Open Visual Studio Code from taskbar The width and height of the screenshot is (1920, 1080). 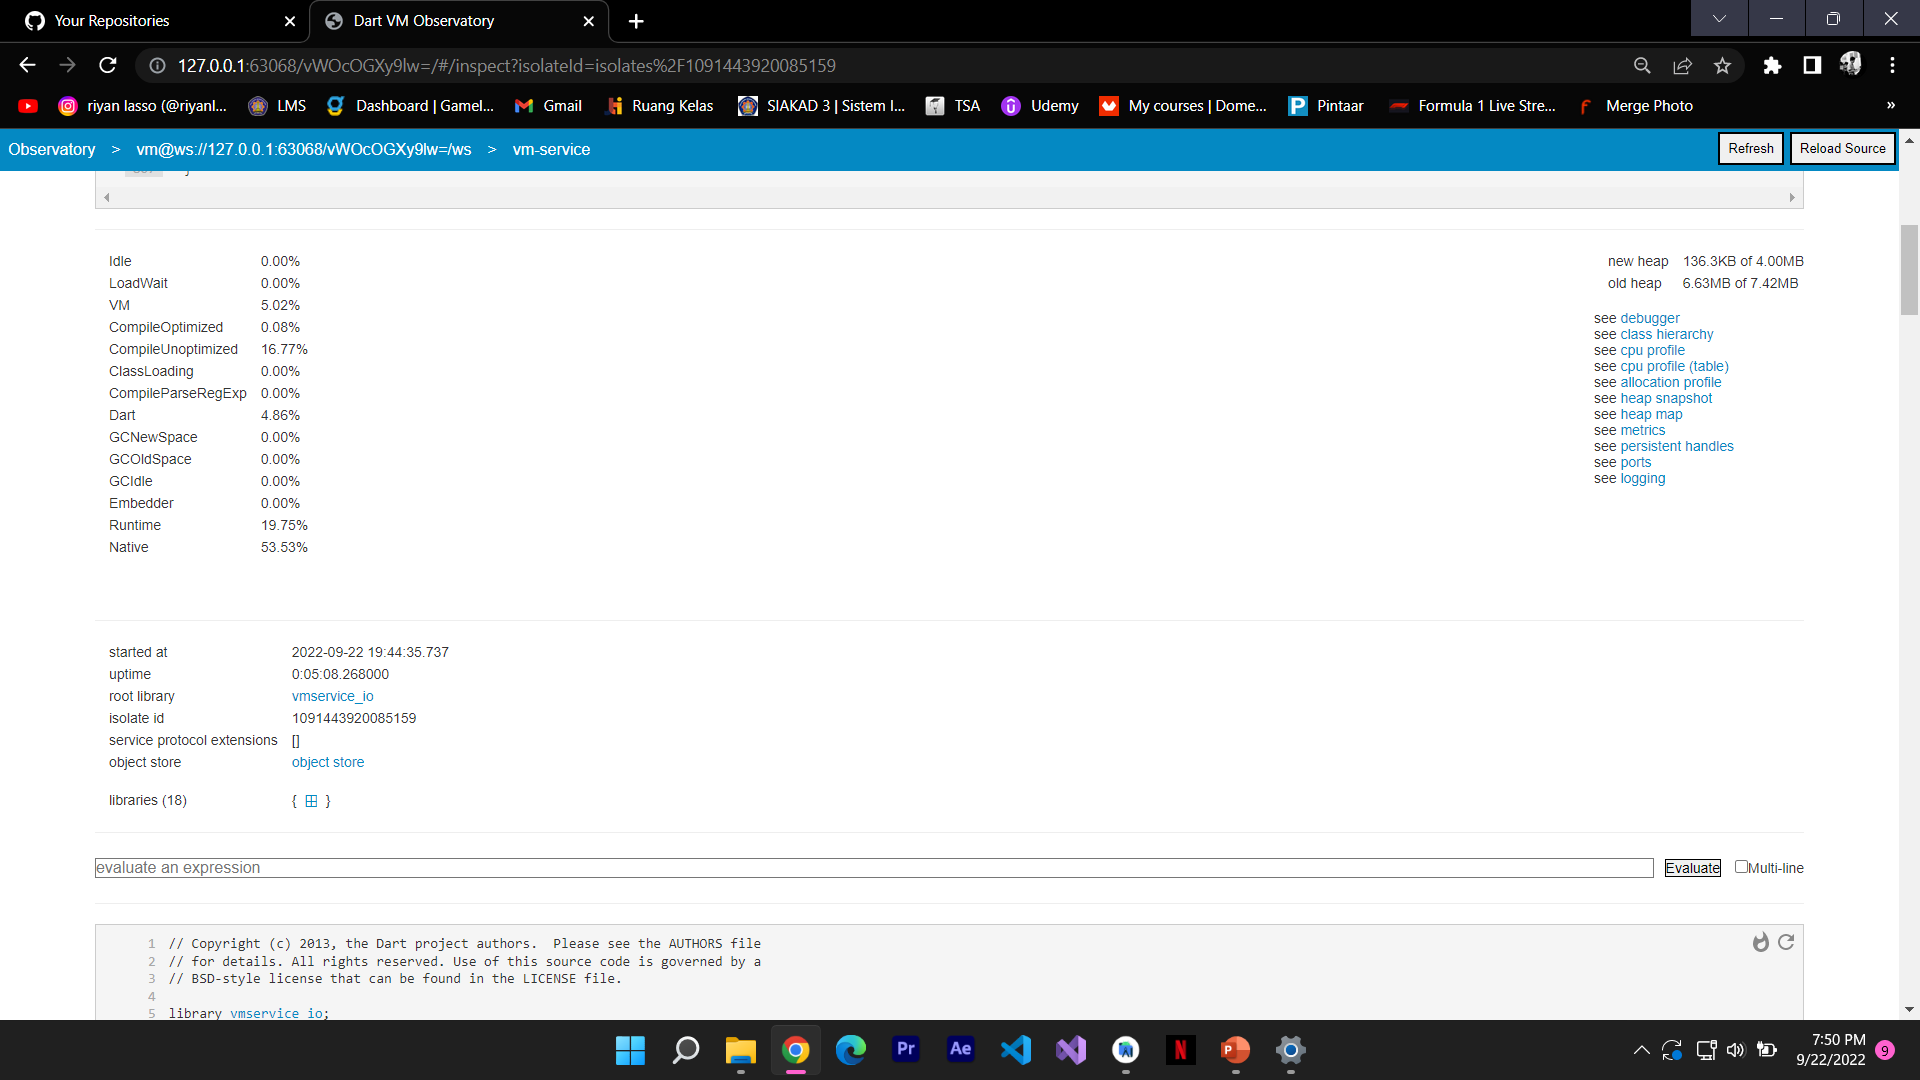[x=1016, y=1050]
